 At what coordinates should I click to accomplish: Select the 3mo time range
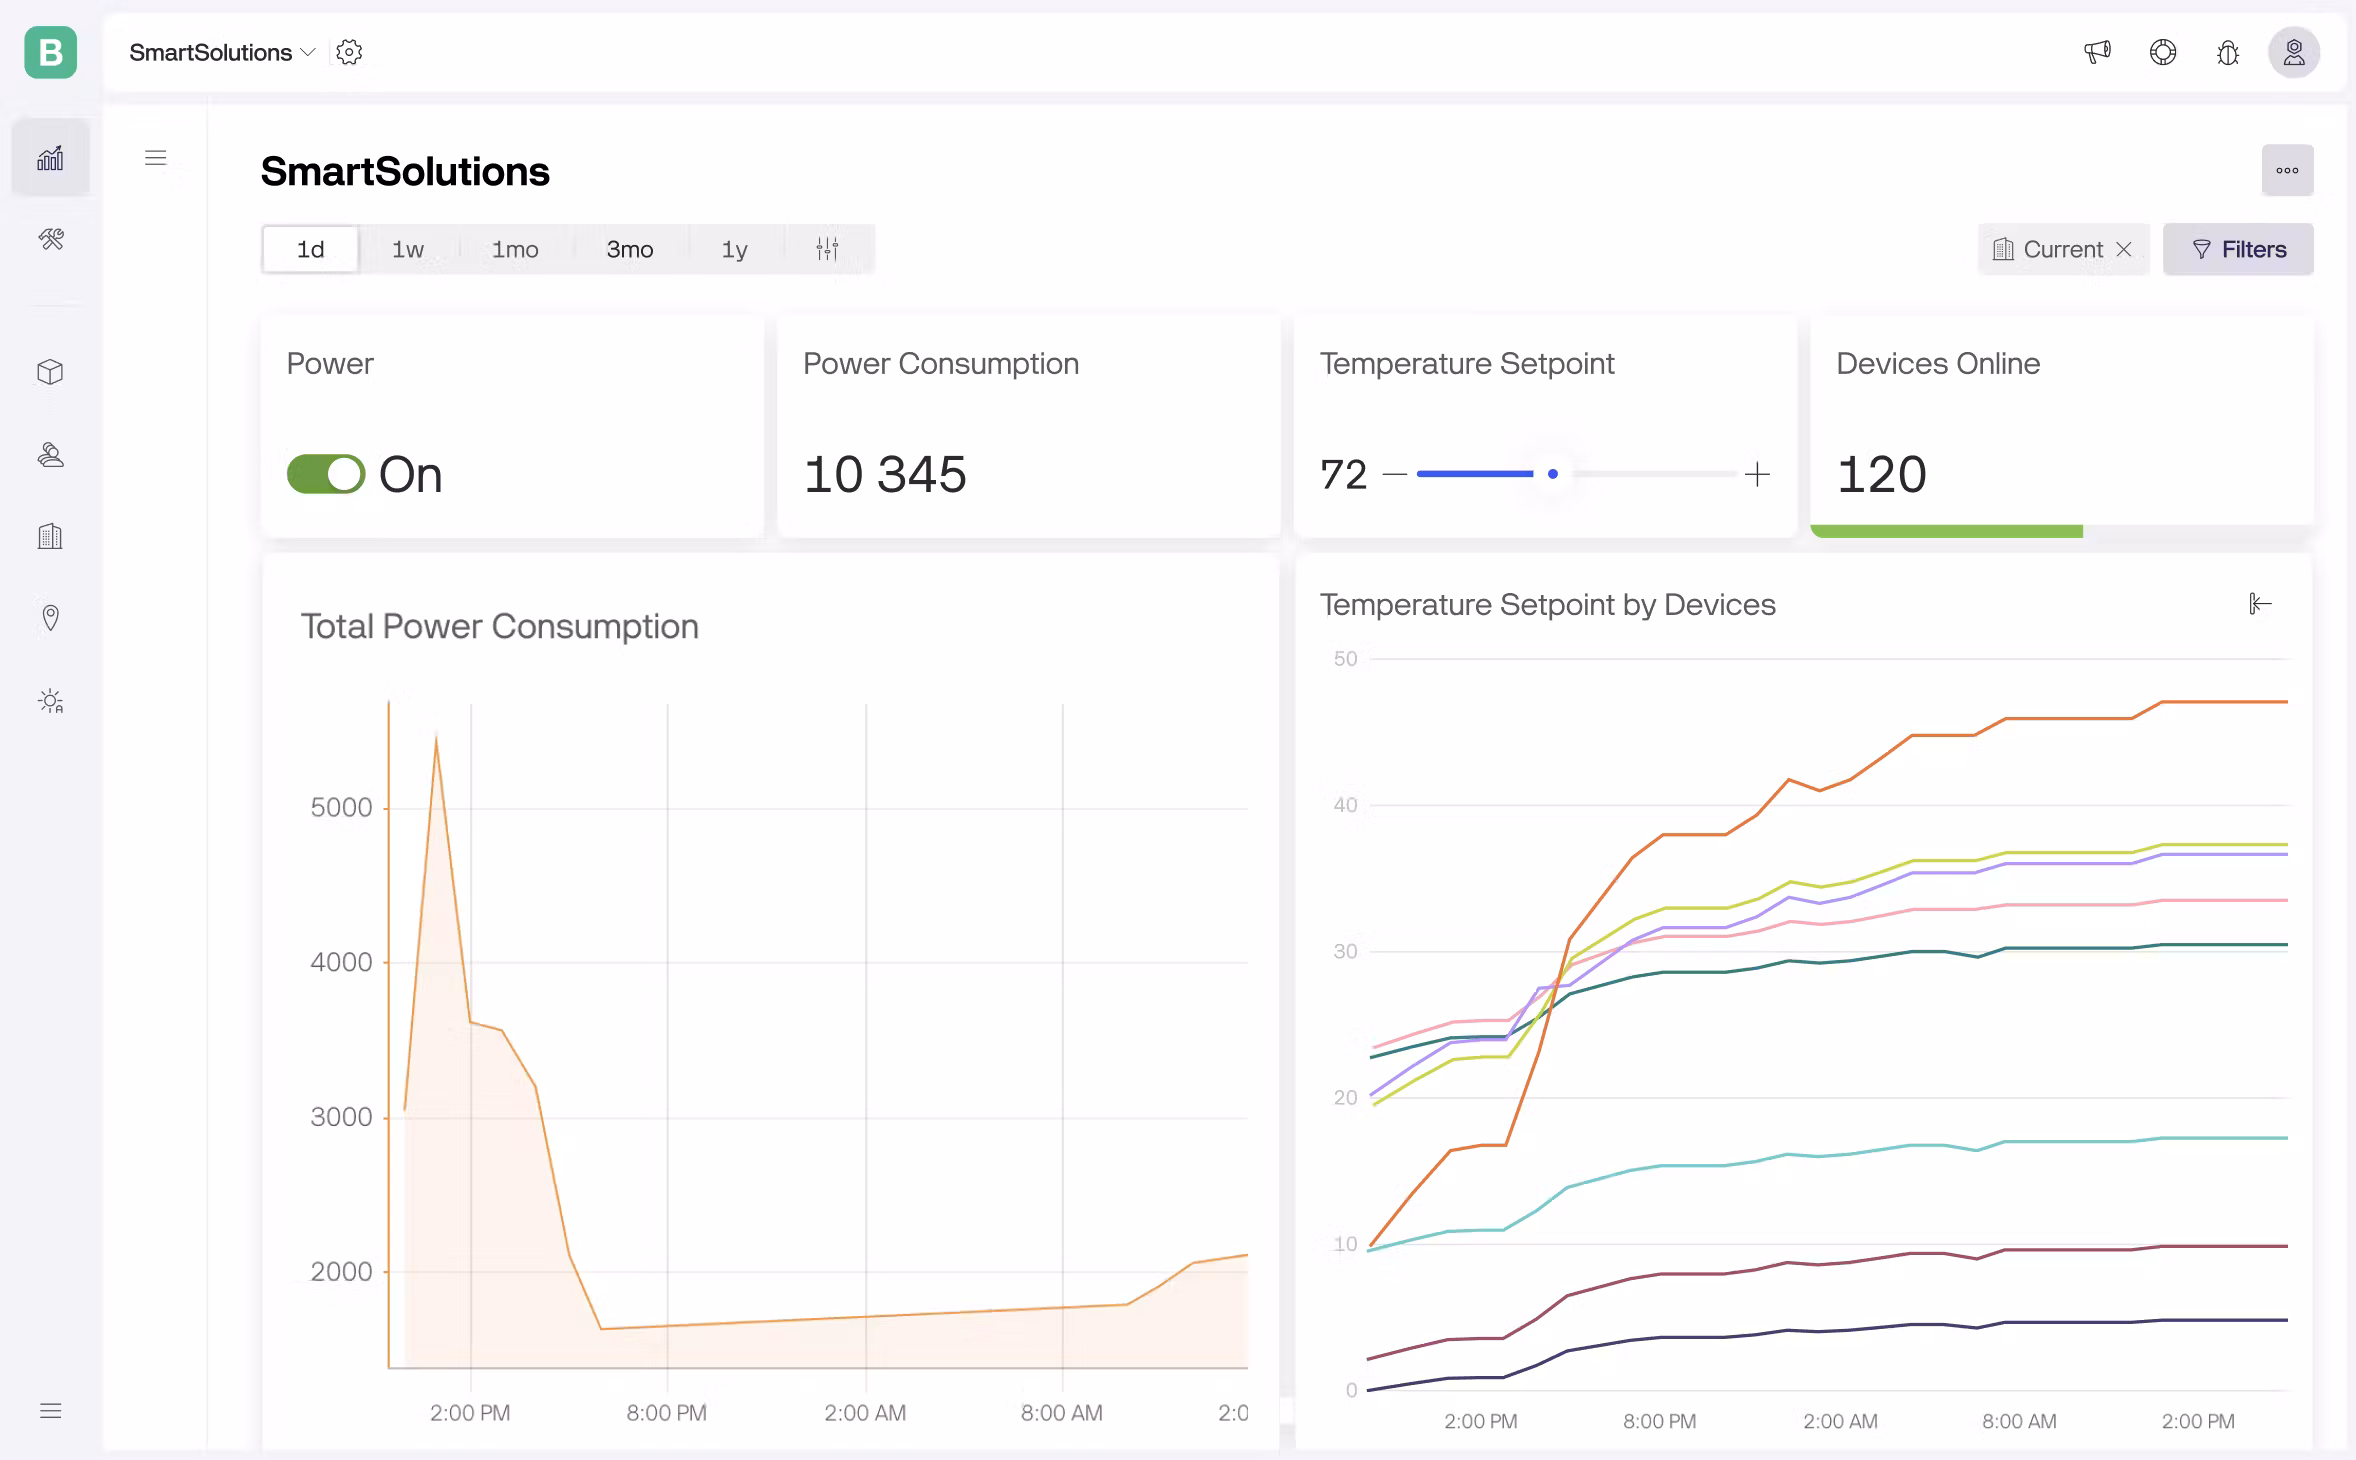click(630, 249)
